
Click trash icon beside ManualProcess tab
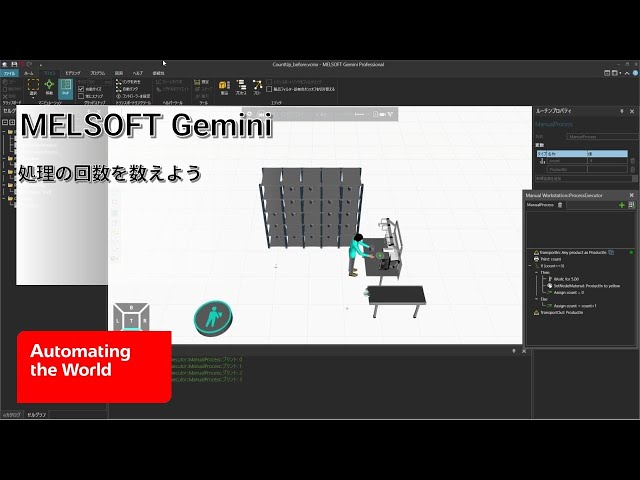point(560,205)
